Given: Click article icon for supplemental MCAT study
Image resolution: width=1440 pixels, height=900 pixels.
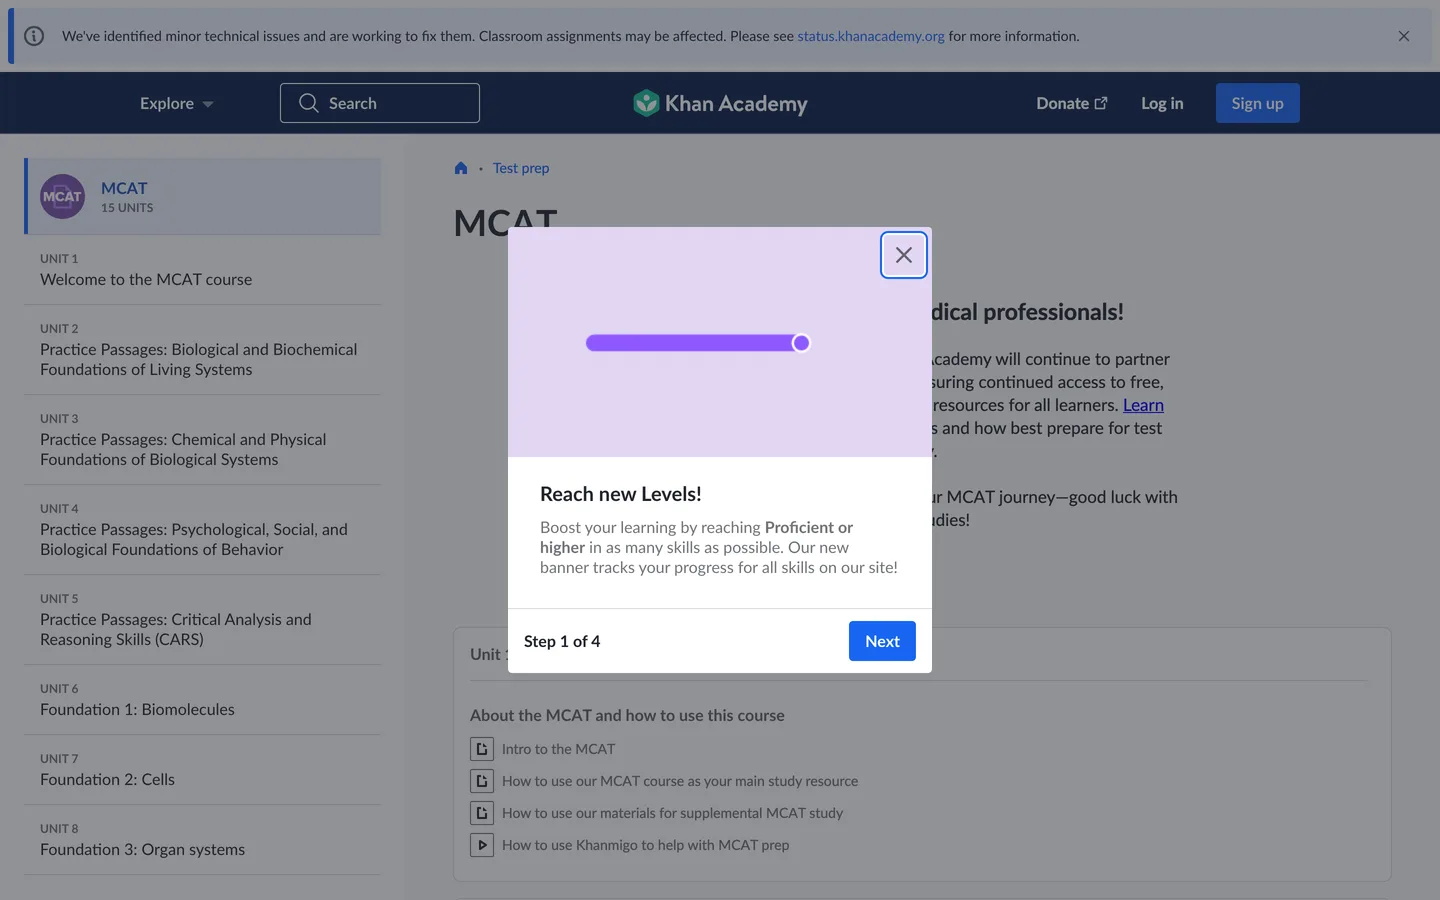Looking at the screenshot, I should 482,813.
